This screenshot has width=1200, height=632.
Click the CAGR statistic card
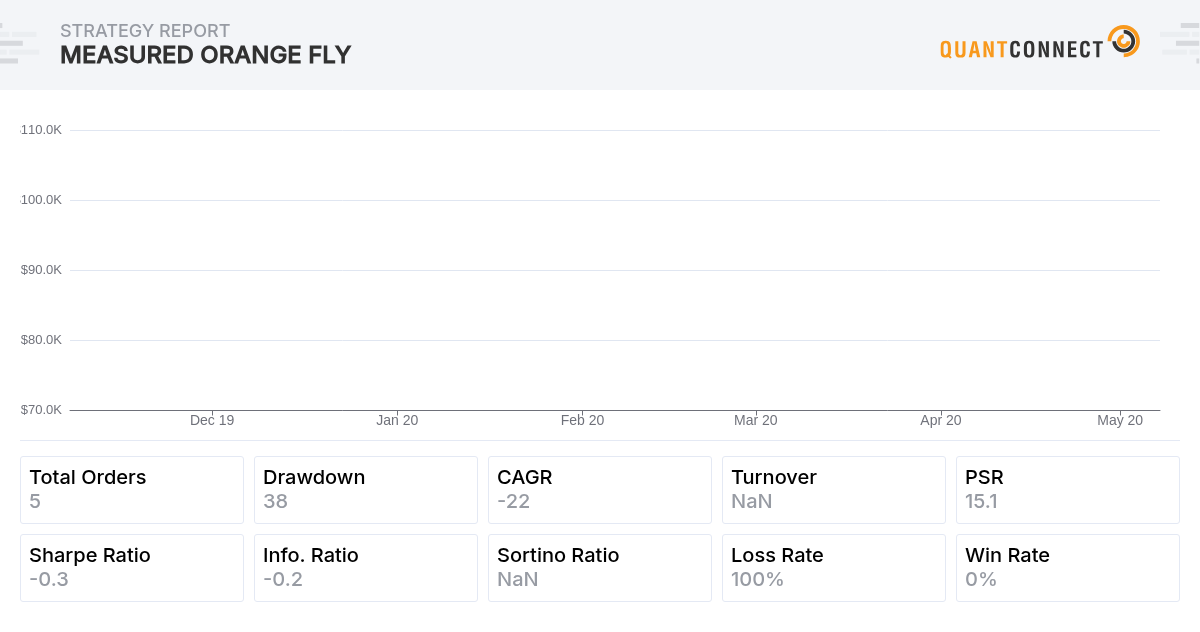tap(600, 490)
